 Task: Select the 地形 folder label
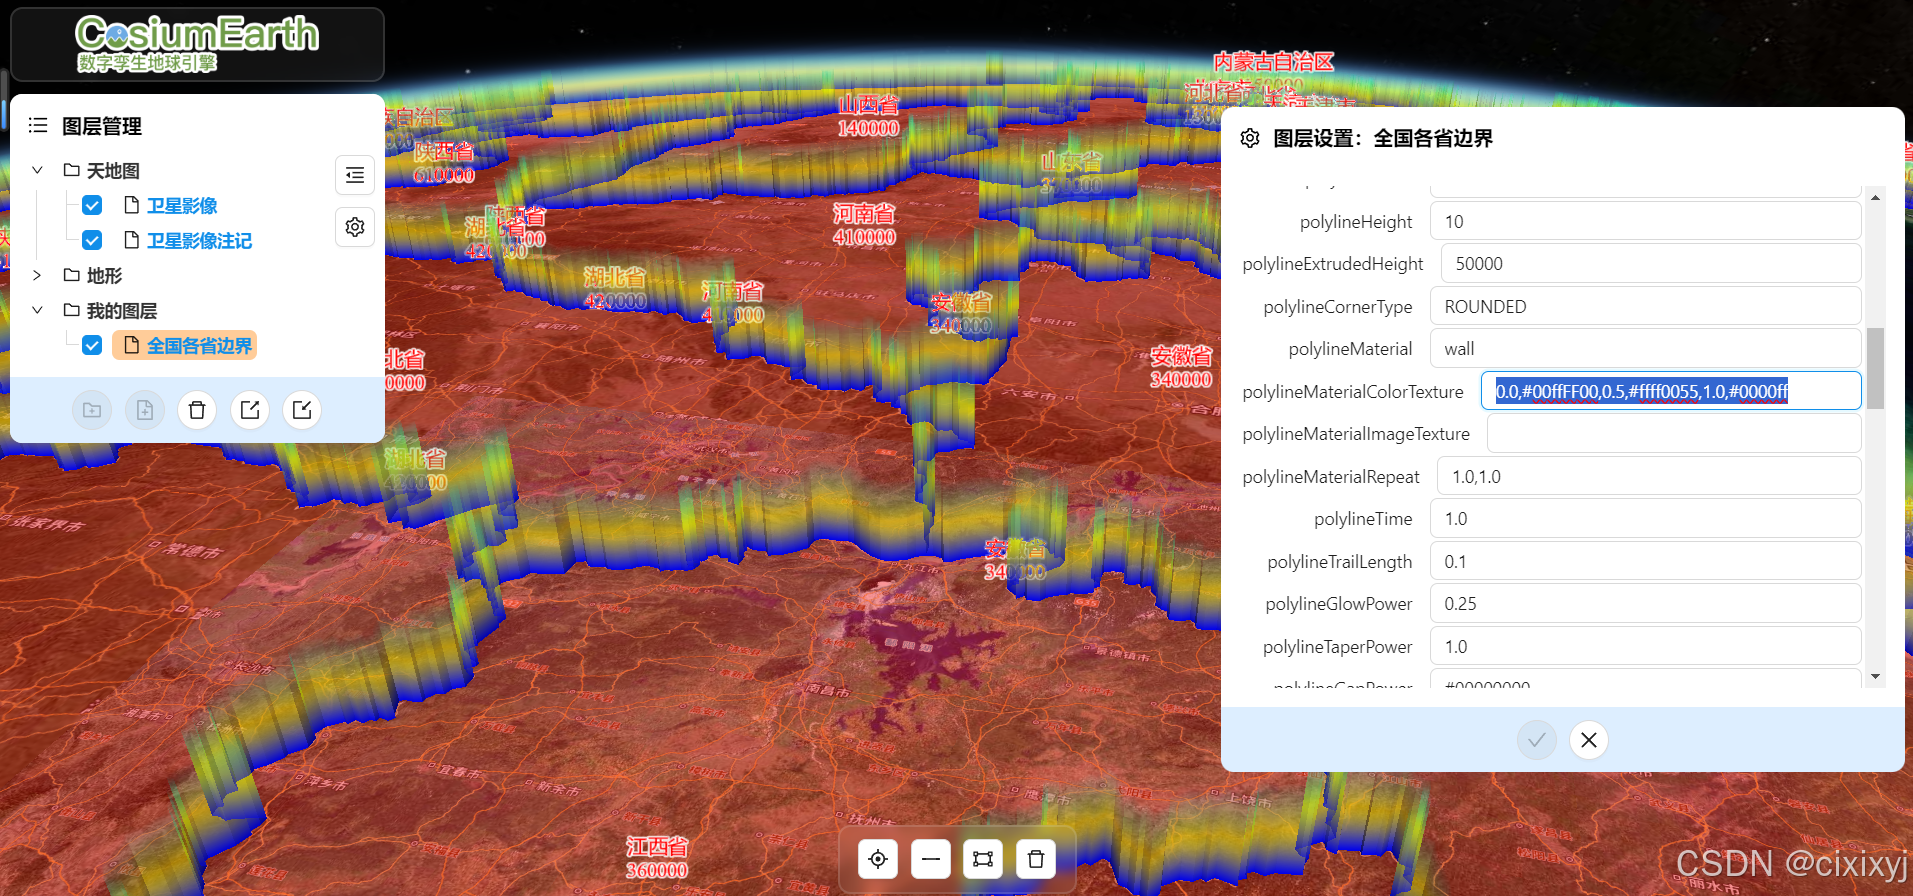tap(104, 275)
